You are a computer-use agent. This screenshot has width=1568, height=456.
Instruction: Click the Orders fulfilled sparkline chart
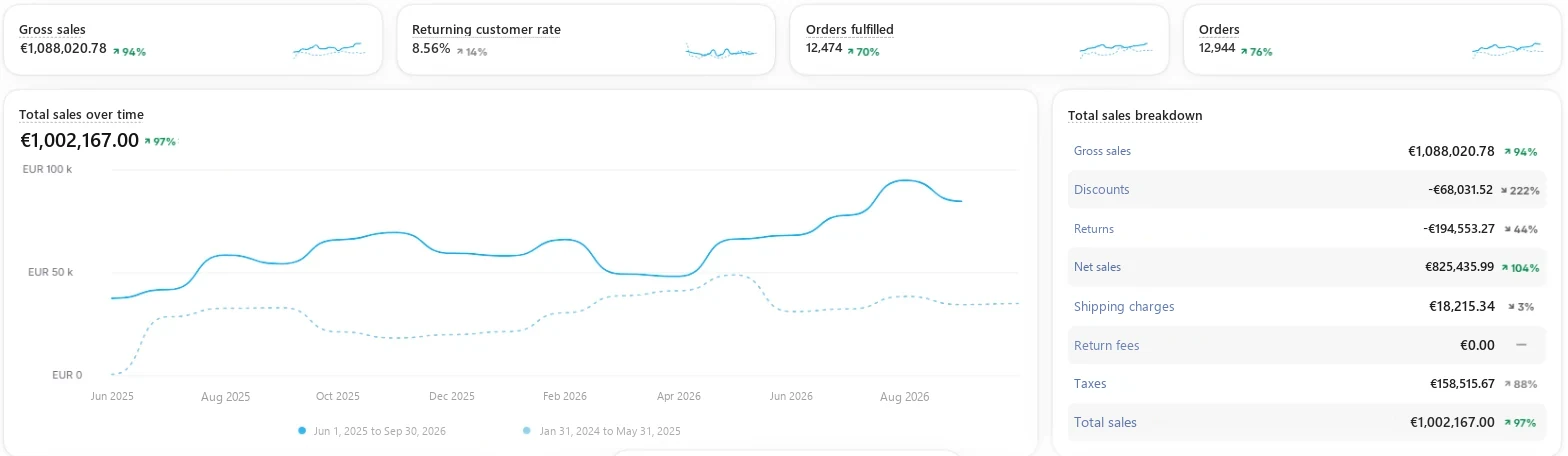point(1115,49)
